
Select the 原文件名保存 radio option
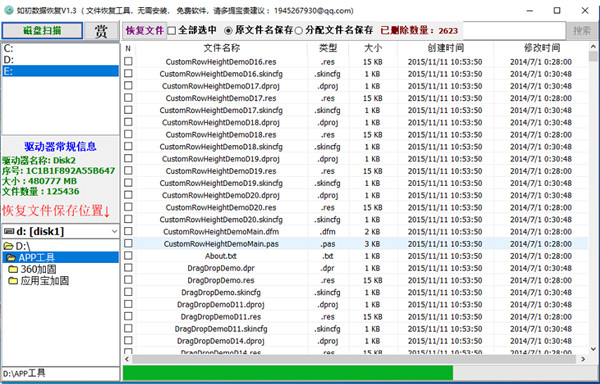[228, 31]
